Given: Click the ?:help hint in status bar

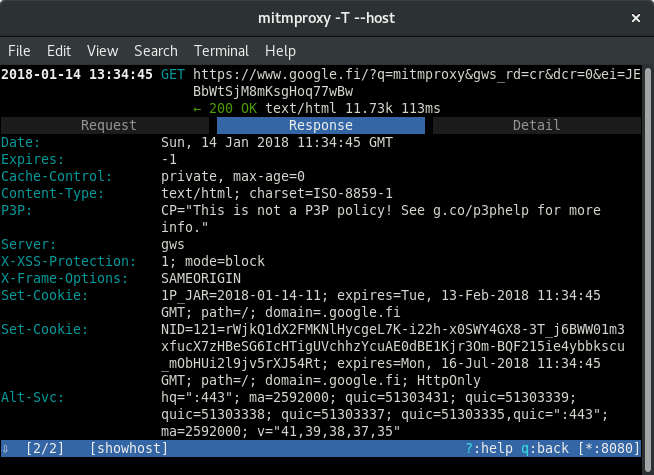Looking at the screenshot, I should coord(492,448).
